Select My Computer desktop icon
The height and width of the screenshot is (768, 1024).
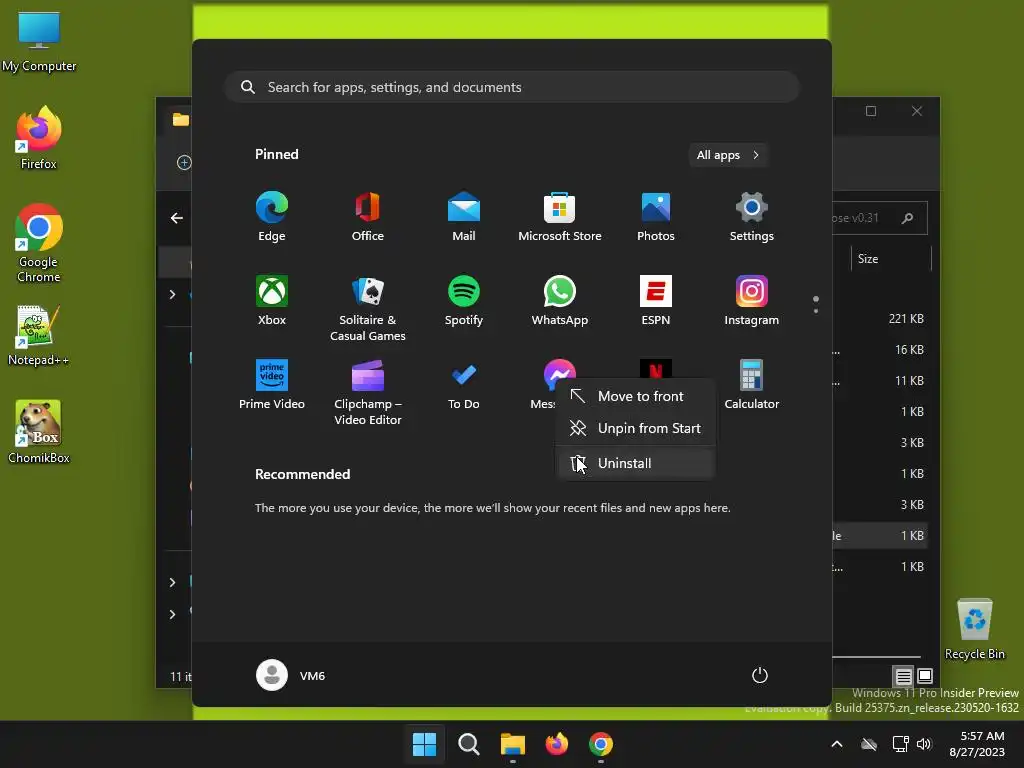(39, 42)
